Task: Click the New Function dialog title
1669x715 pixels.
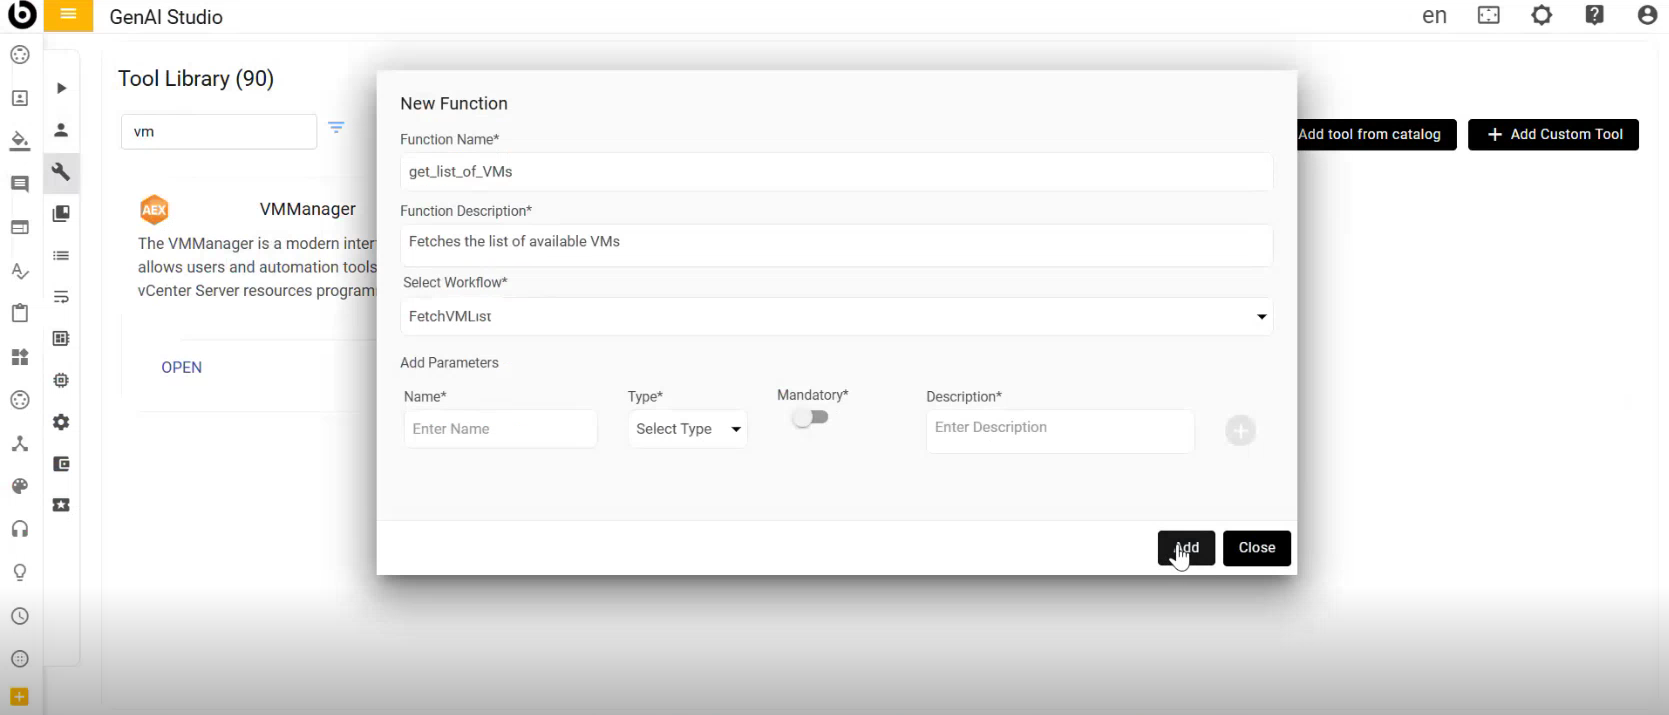Action: [x=454, y=103]
